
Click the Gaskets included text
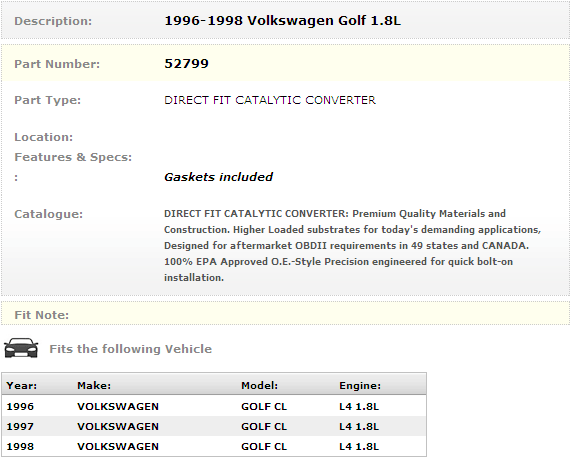click(218, 177)
